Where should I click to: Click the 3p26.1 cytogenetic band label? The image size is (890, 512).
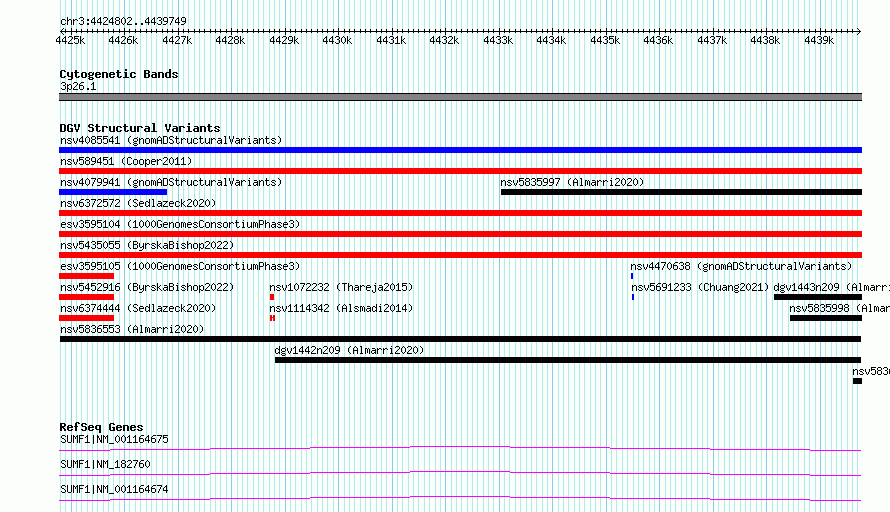[x=78, y=86]
